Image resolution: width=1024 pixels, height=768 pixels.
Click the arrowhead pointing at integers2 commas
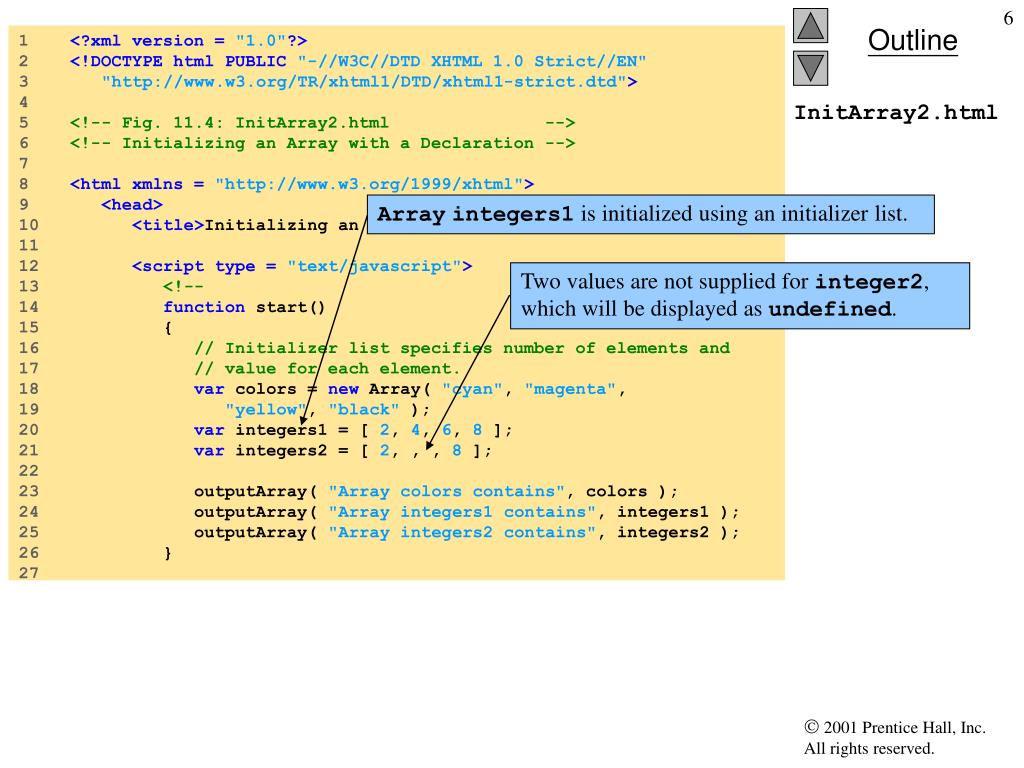(429, 445)
